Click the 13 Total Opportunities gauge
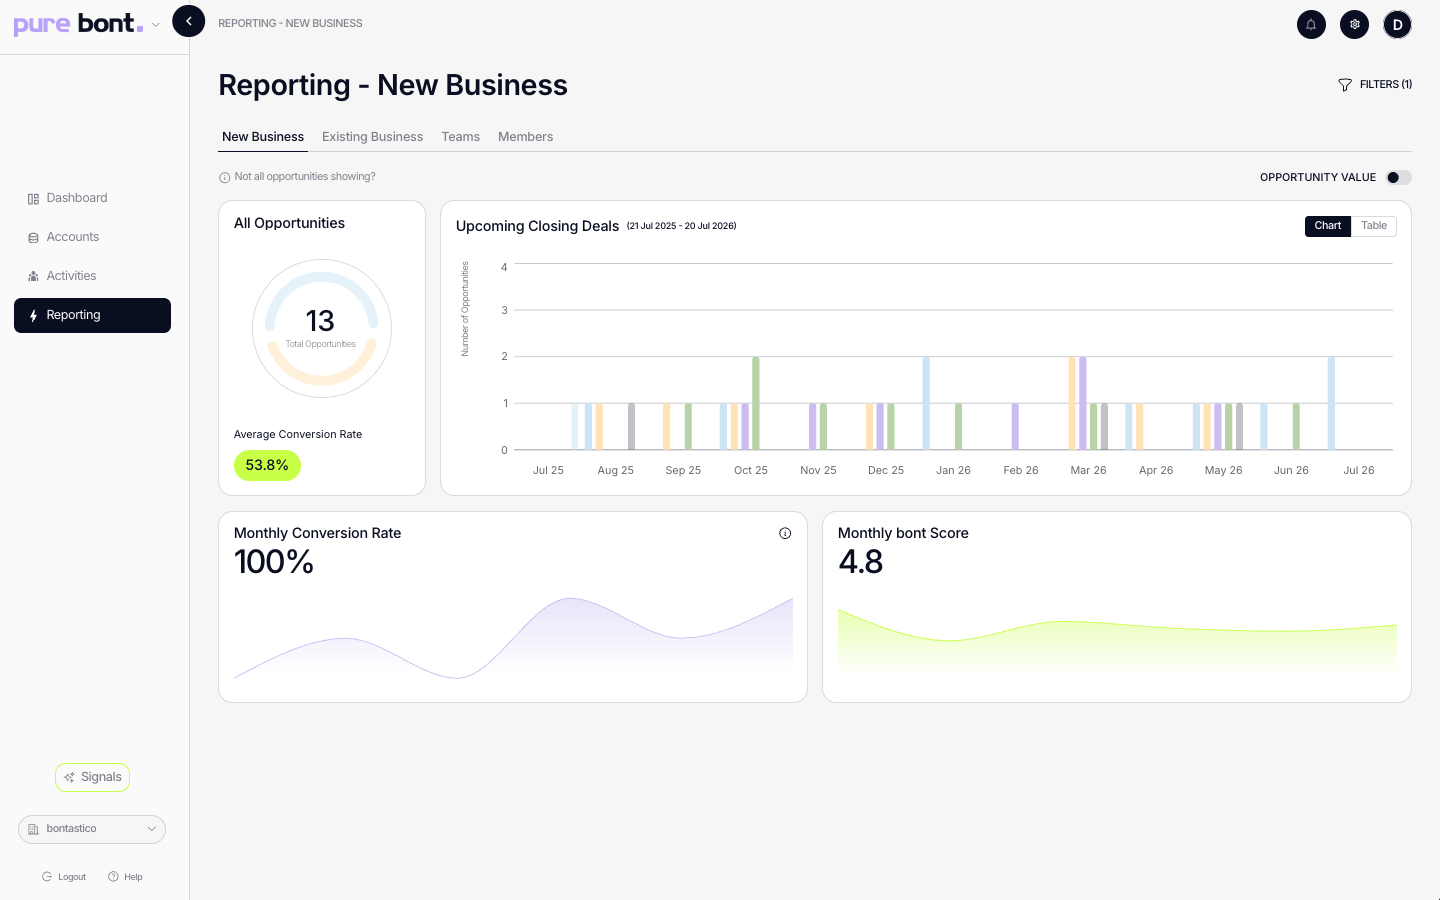 [x=321, y=328]
